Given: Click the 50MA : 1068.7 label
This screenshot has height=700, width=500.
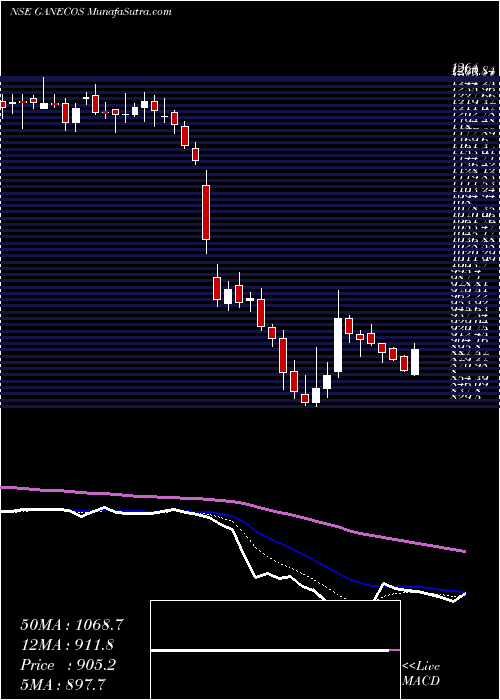Looking at the screenshot, I should click(72, 625).
